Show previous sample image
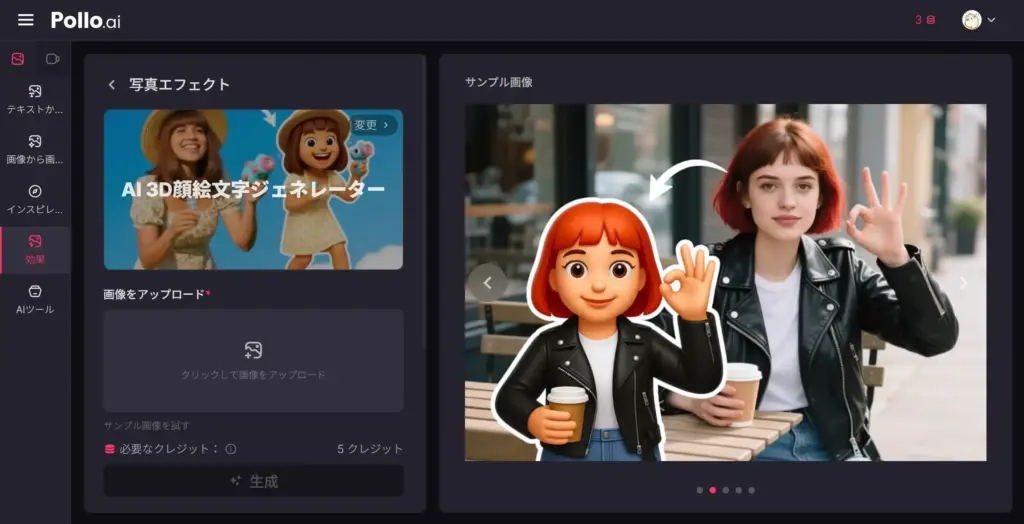This screenshot has width=1024, height=524. coord(488,283)
